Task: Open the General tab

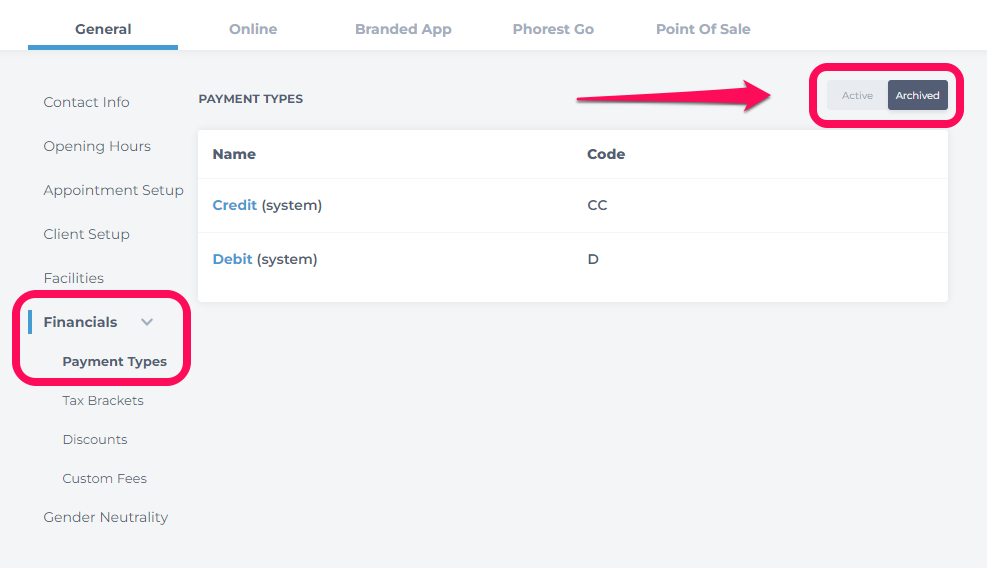Action: coord(103,29)
